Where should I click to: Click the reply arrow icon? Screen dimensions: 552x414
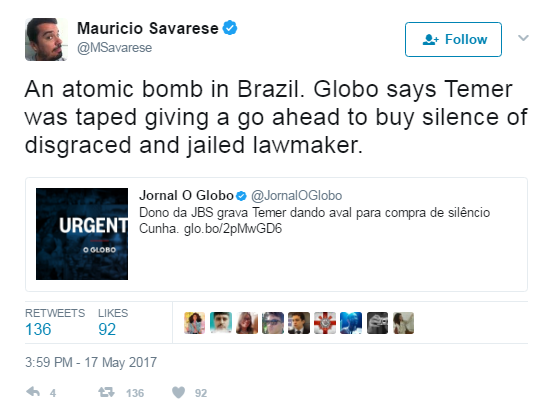tap(33, 392)
